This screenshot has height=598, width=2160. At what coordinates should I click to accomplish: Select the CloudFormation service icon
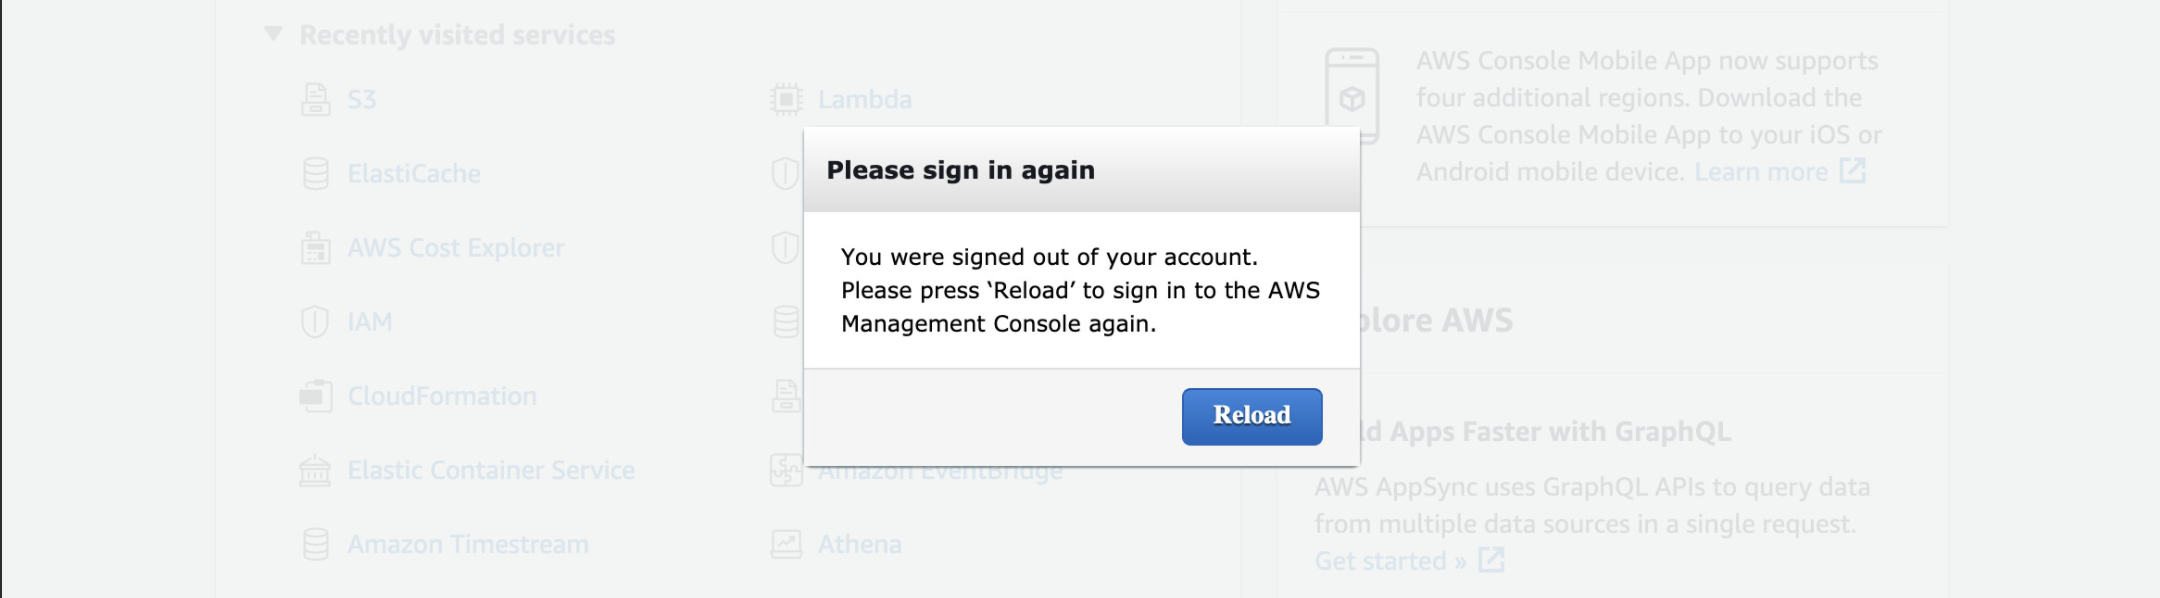tap(316, 396)
